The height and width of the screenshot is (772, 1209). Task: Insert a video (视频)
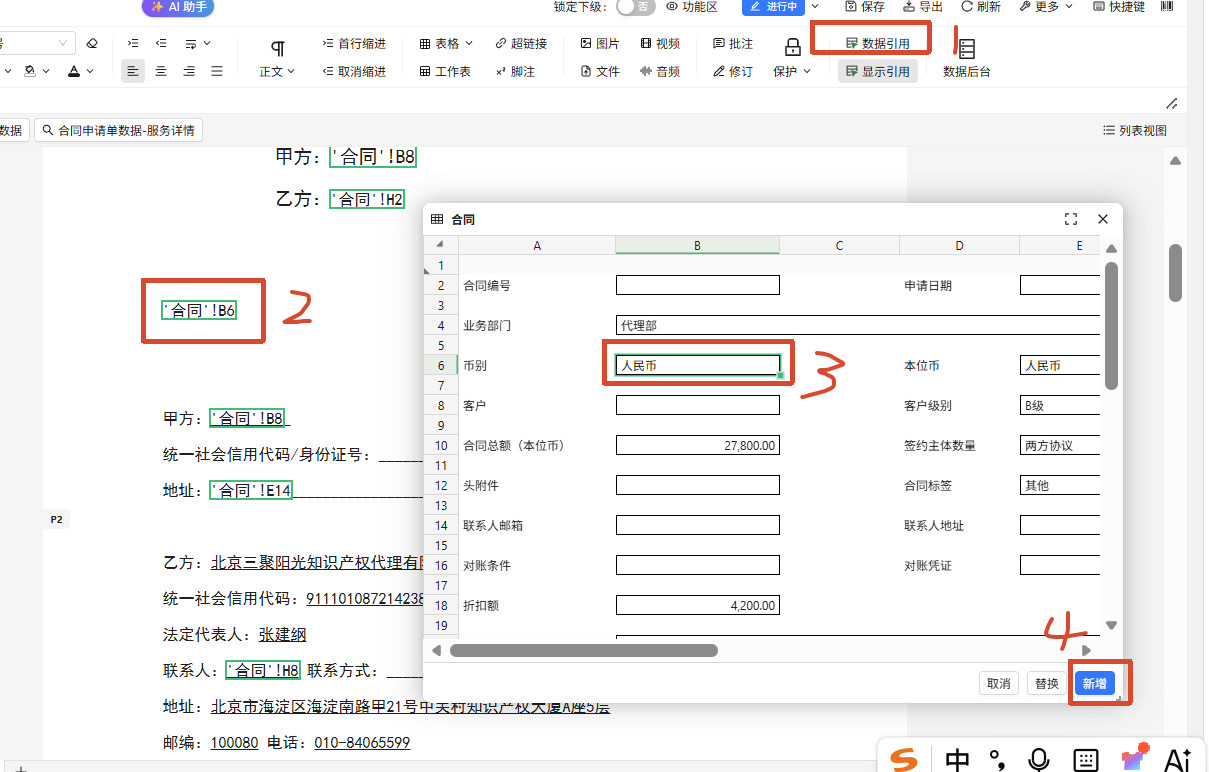pyautogui.click(x=660, y=44)
